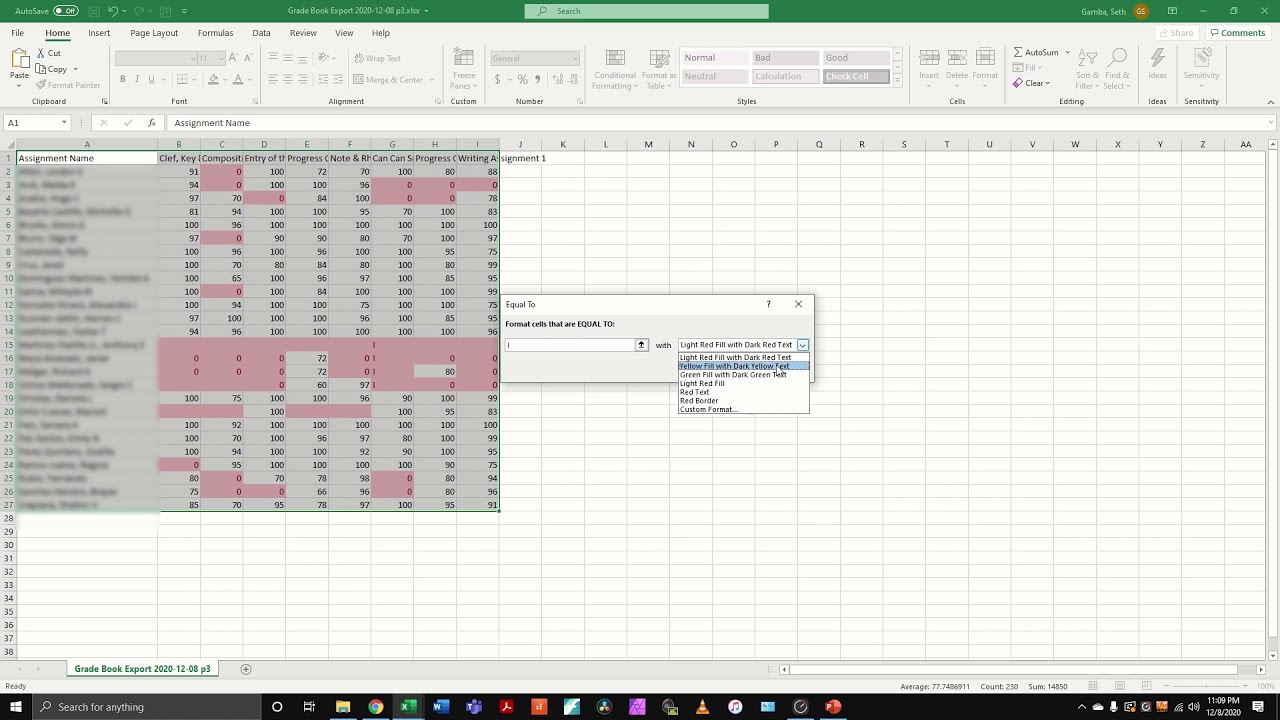Click the Insert Function fx icon
Image resolution: width=1280 pixels, height=720 pixels.
[x=152, y=123]
